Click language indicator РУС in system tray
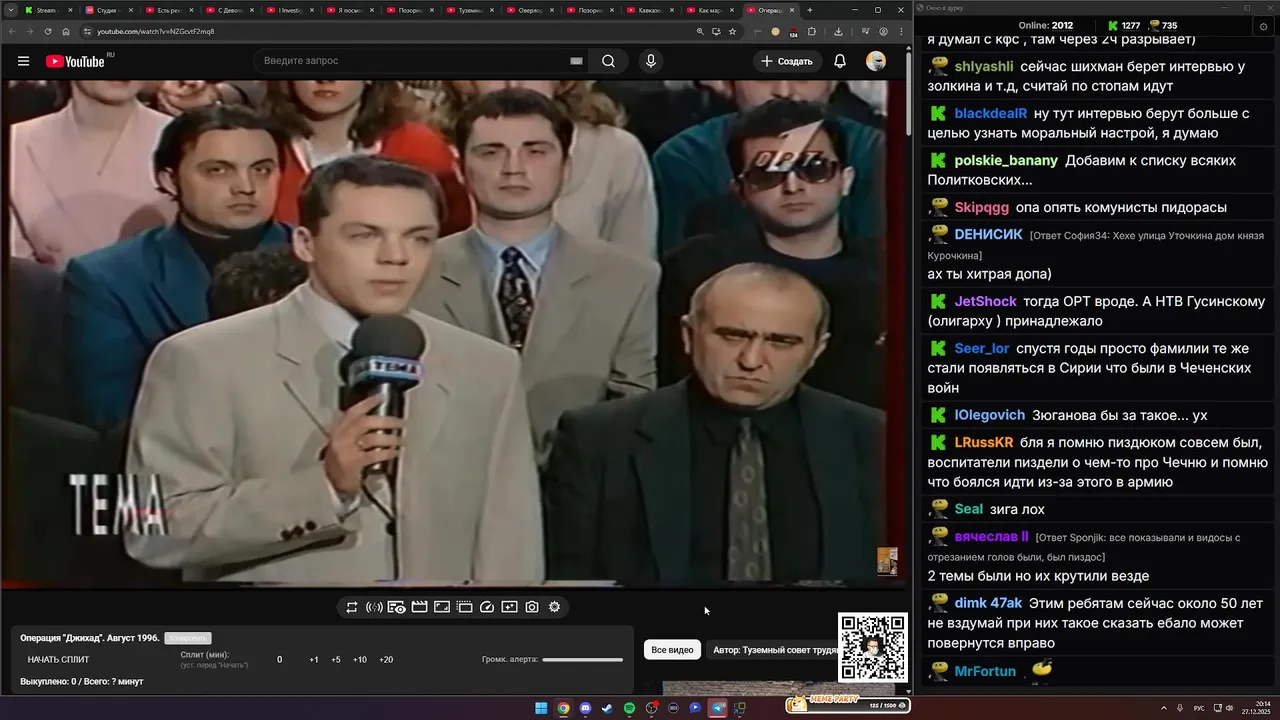This screenshot has height=720, width=1280. (1199, 708)
